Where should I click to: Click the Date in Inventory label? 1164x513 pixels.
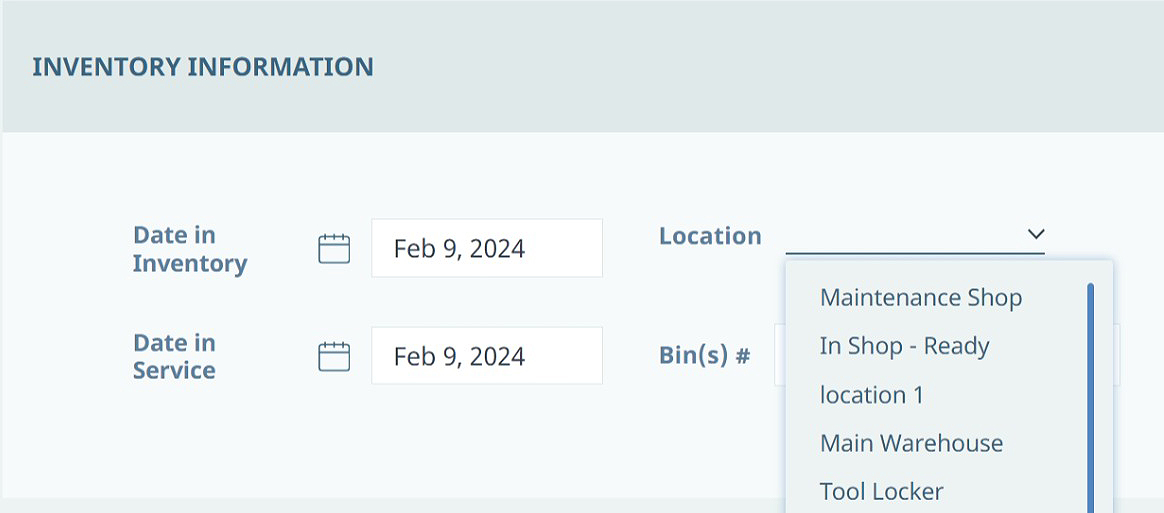[190, 249]
